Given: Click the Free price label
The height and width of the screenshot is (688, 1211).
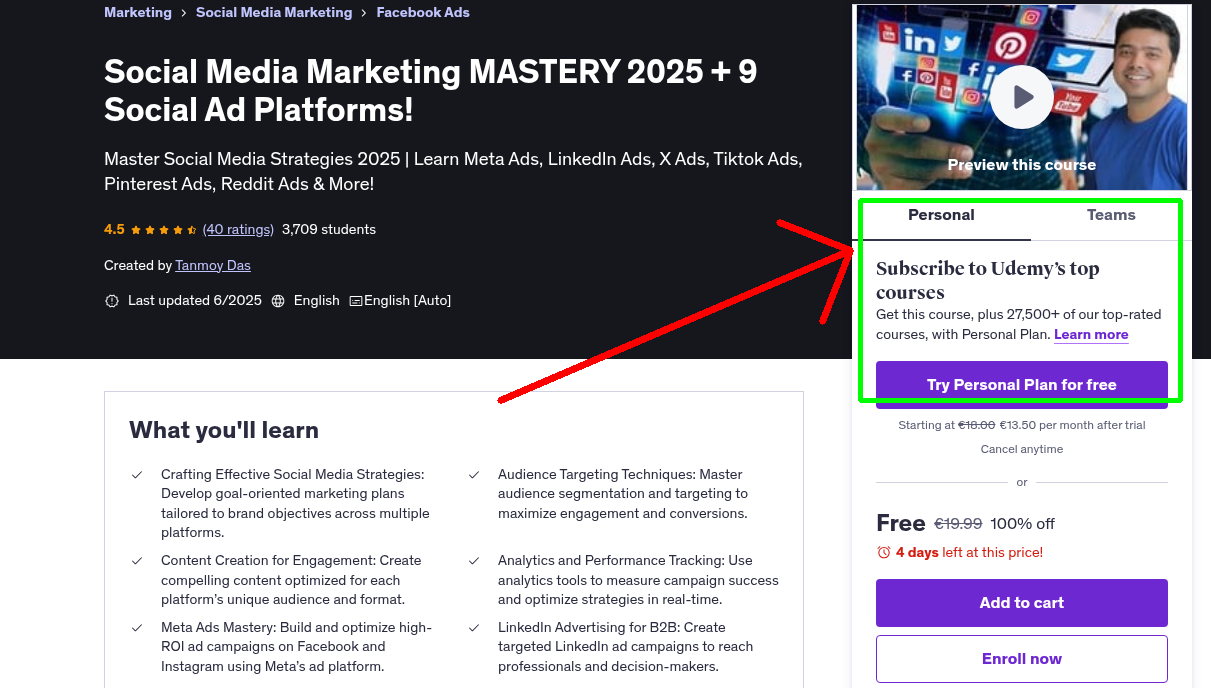Looking at the screenshot, I should click(x=901, y=523).
